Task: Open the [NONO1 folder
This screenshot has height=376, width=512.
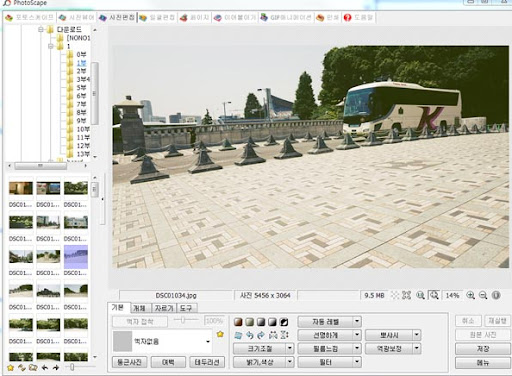Action: (78, 38)
